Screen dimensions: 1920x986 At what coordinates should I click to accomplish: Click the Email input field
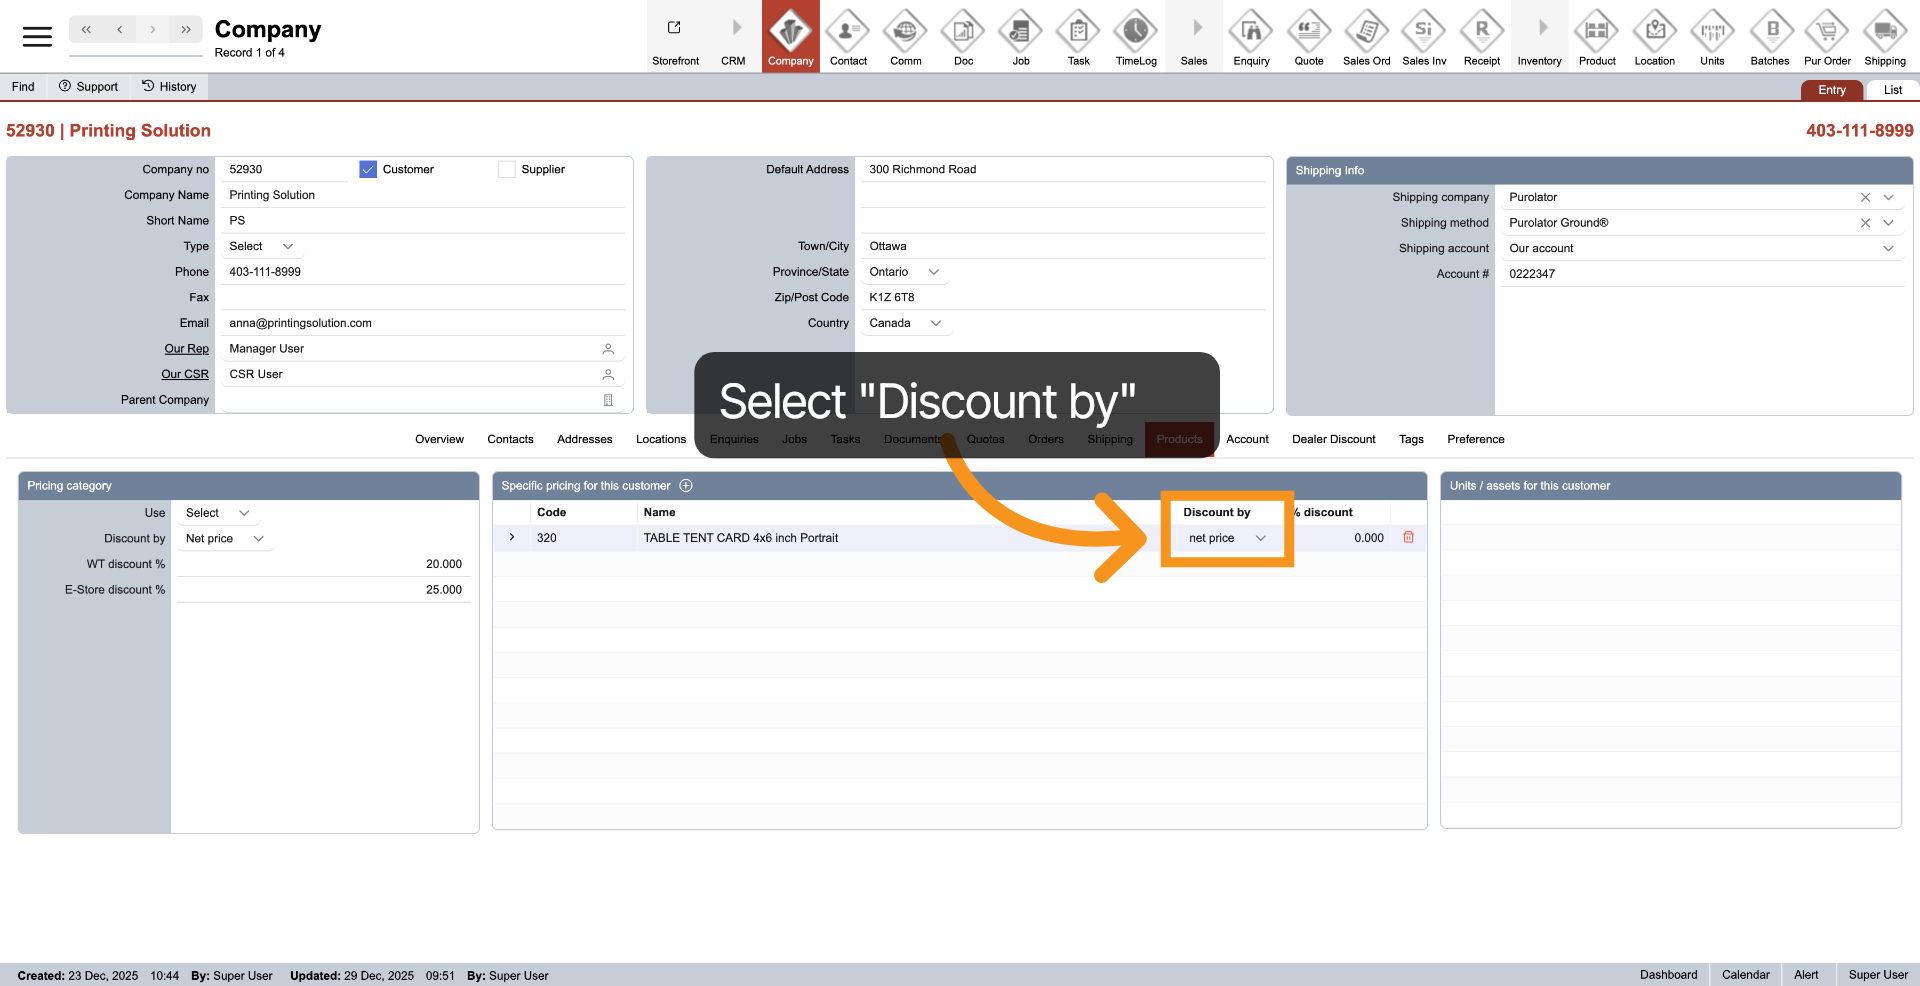(x=420, y=324)
